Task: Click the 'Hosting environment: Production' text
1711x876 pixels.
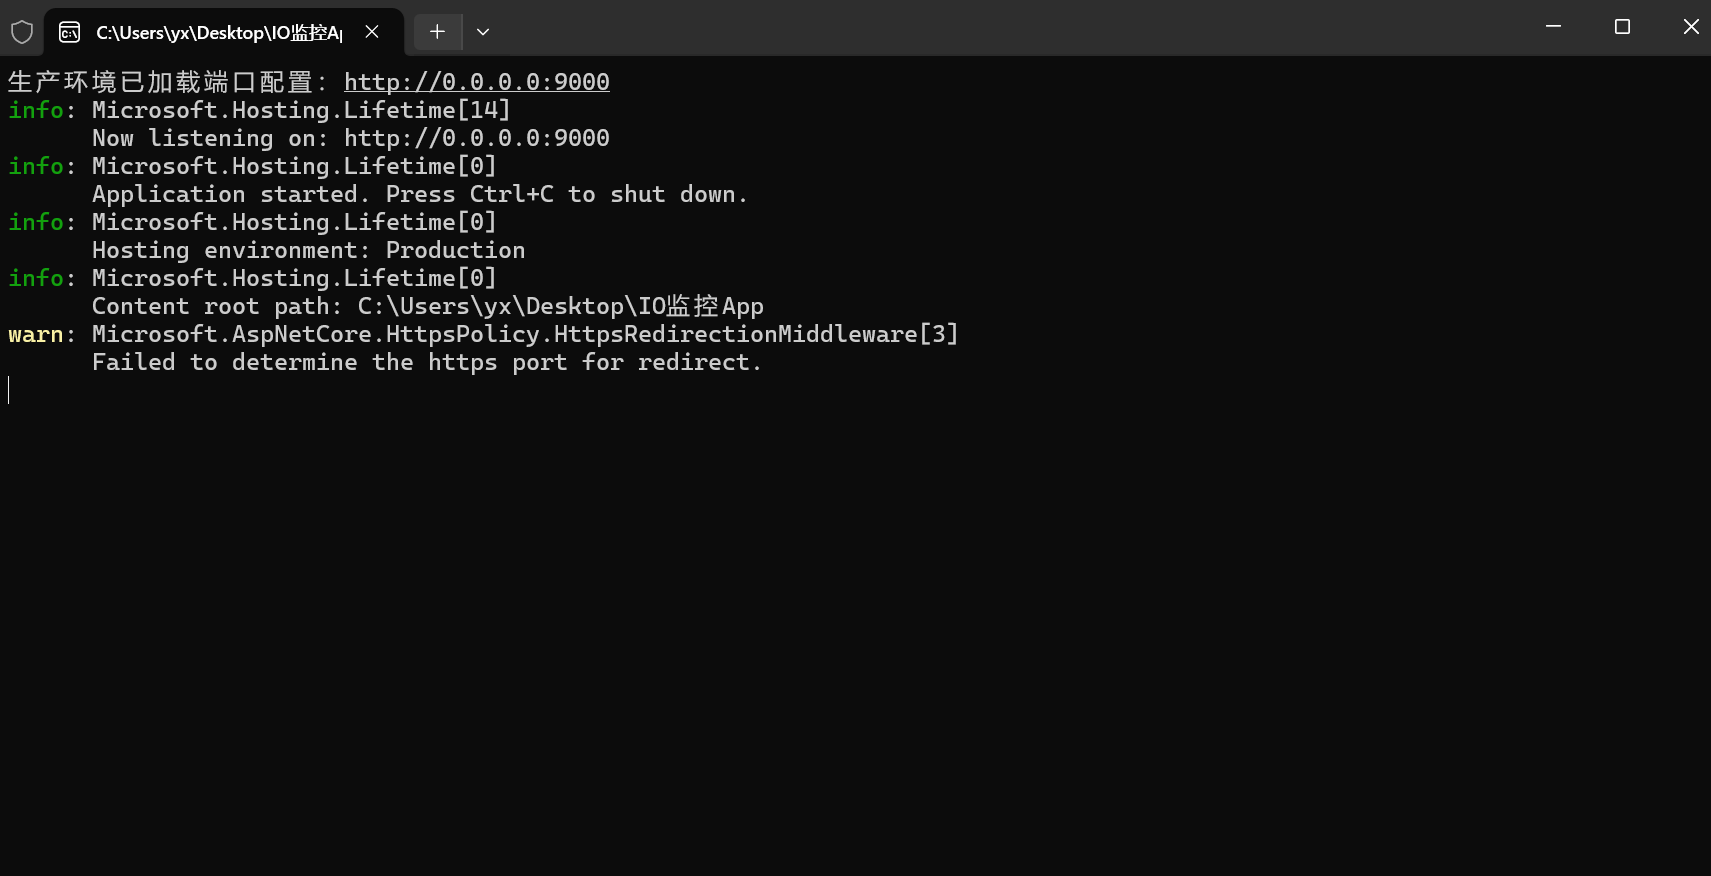Action: pyautogui.click(x=308, y=250)
